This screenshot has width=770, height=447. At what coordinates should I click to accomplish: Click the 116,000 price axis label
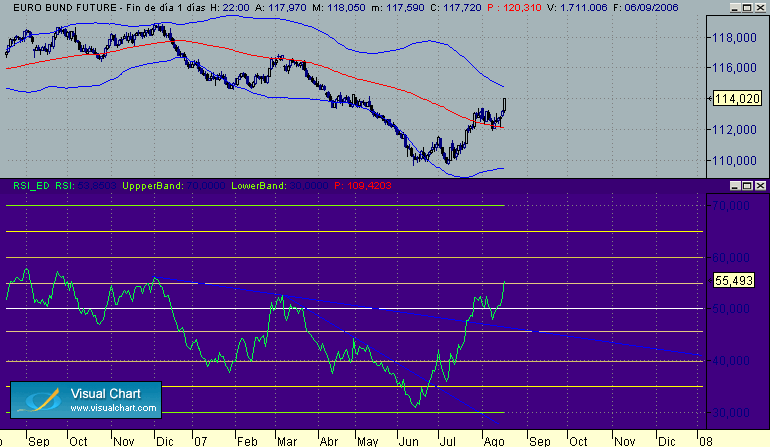tap(734, 68)
